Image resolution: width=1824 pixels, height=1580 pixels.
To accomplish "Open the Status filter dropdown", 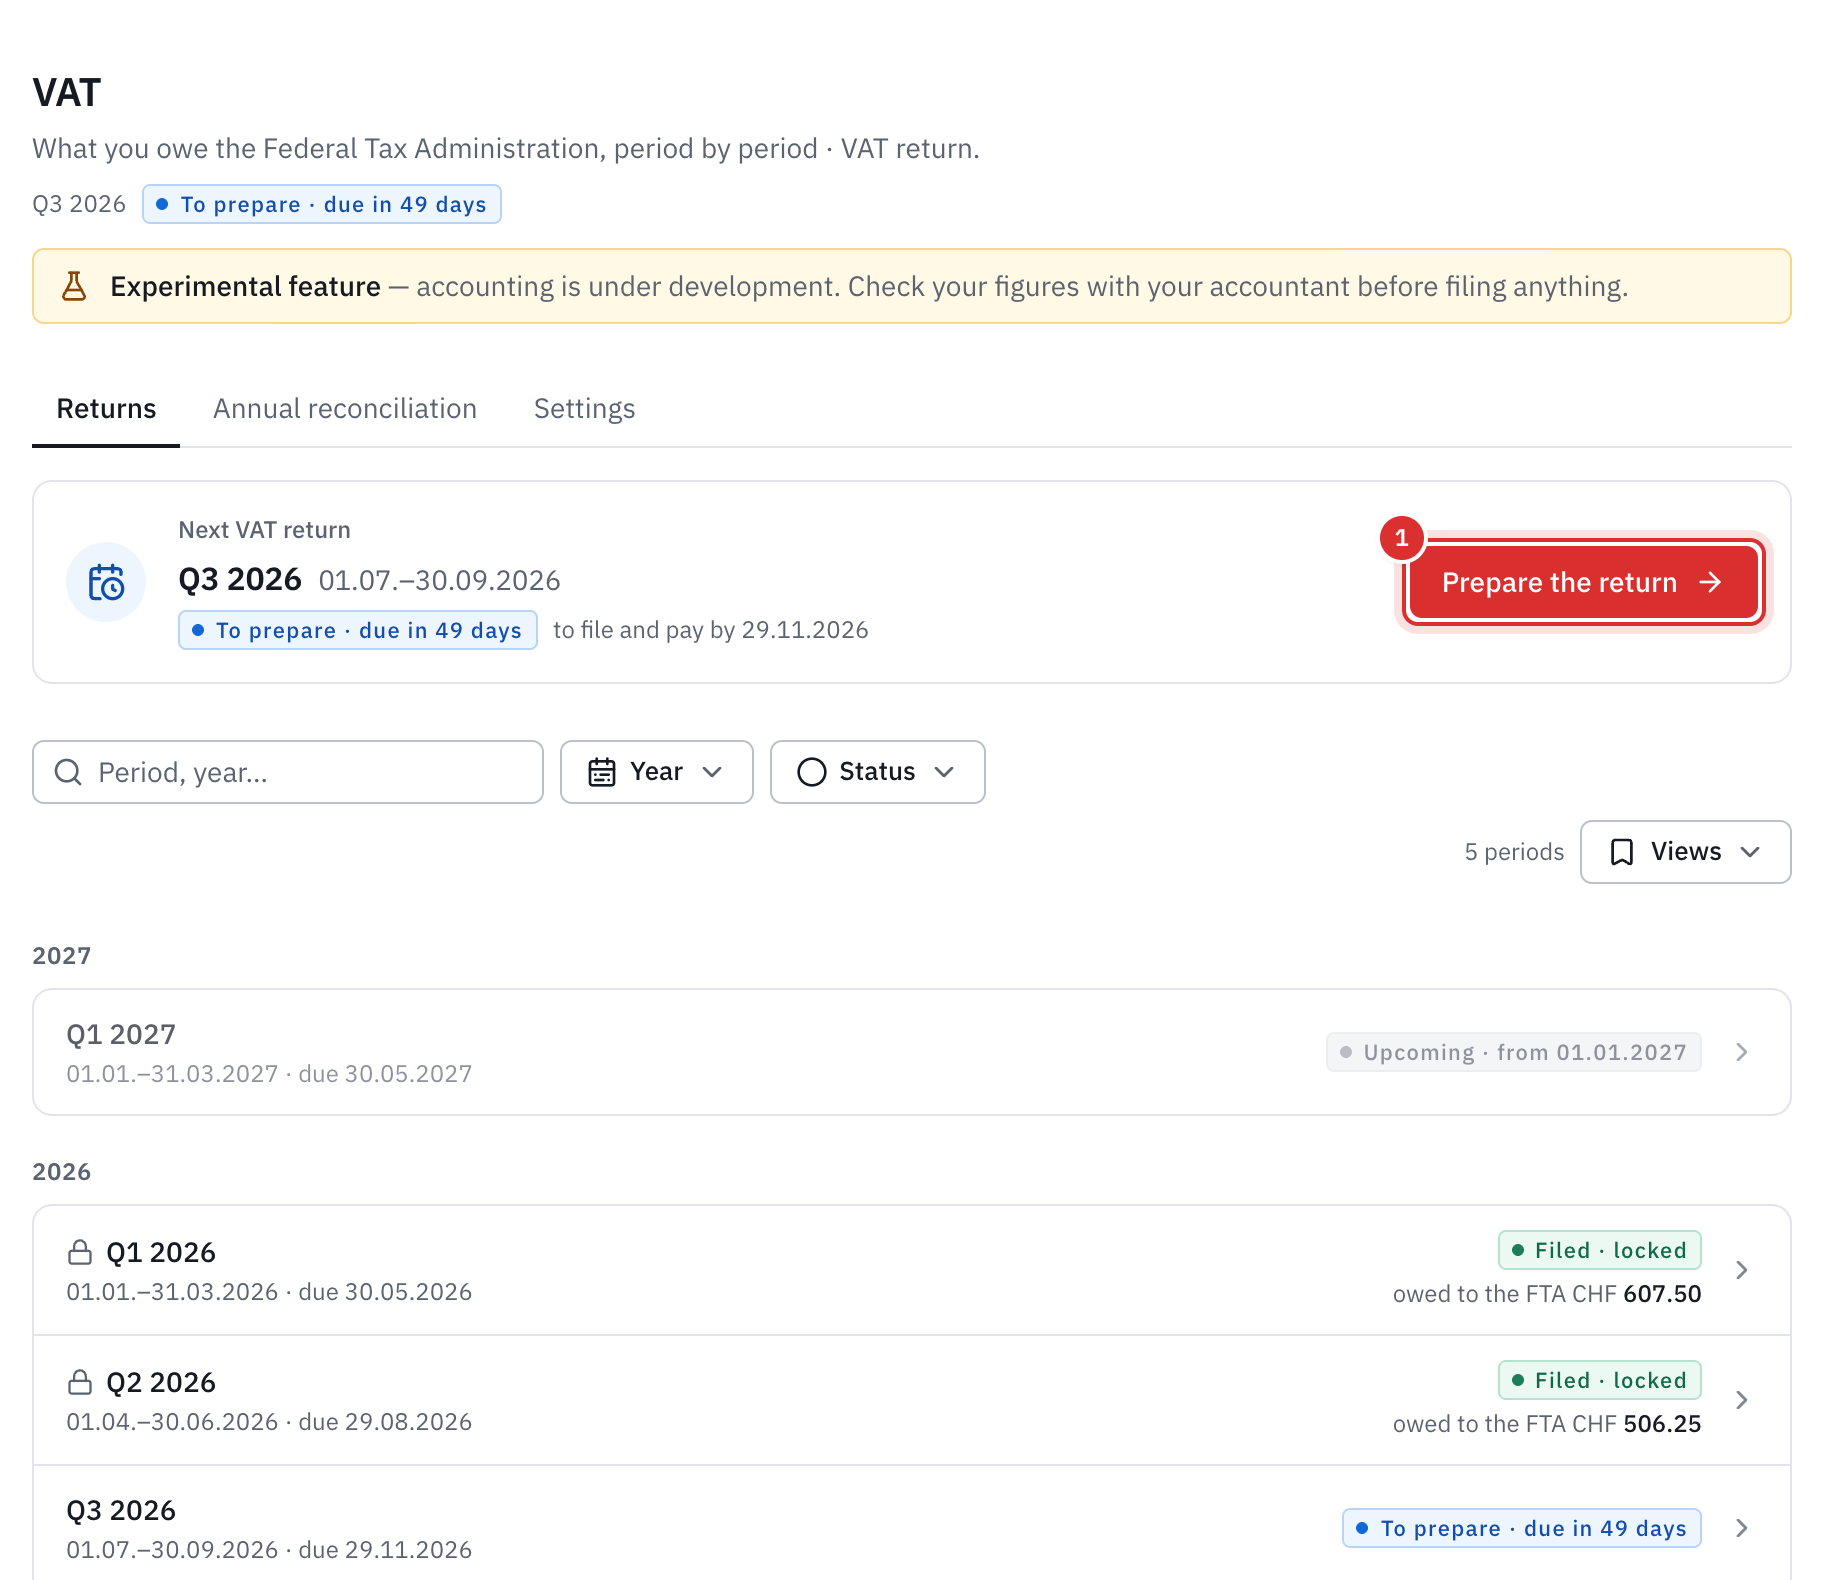I will (878, 772).
